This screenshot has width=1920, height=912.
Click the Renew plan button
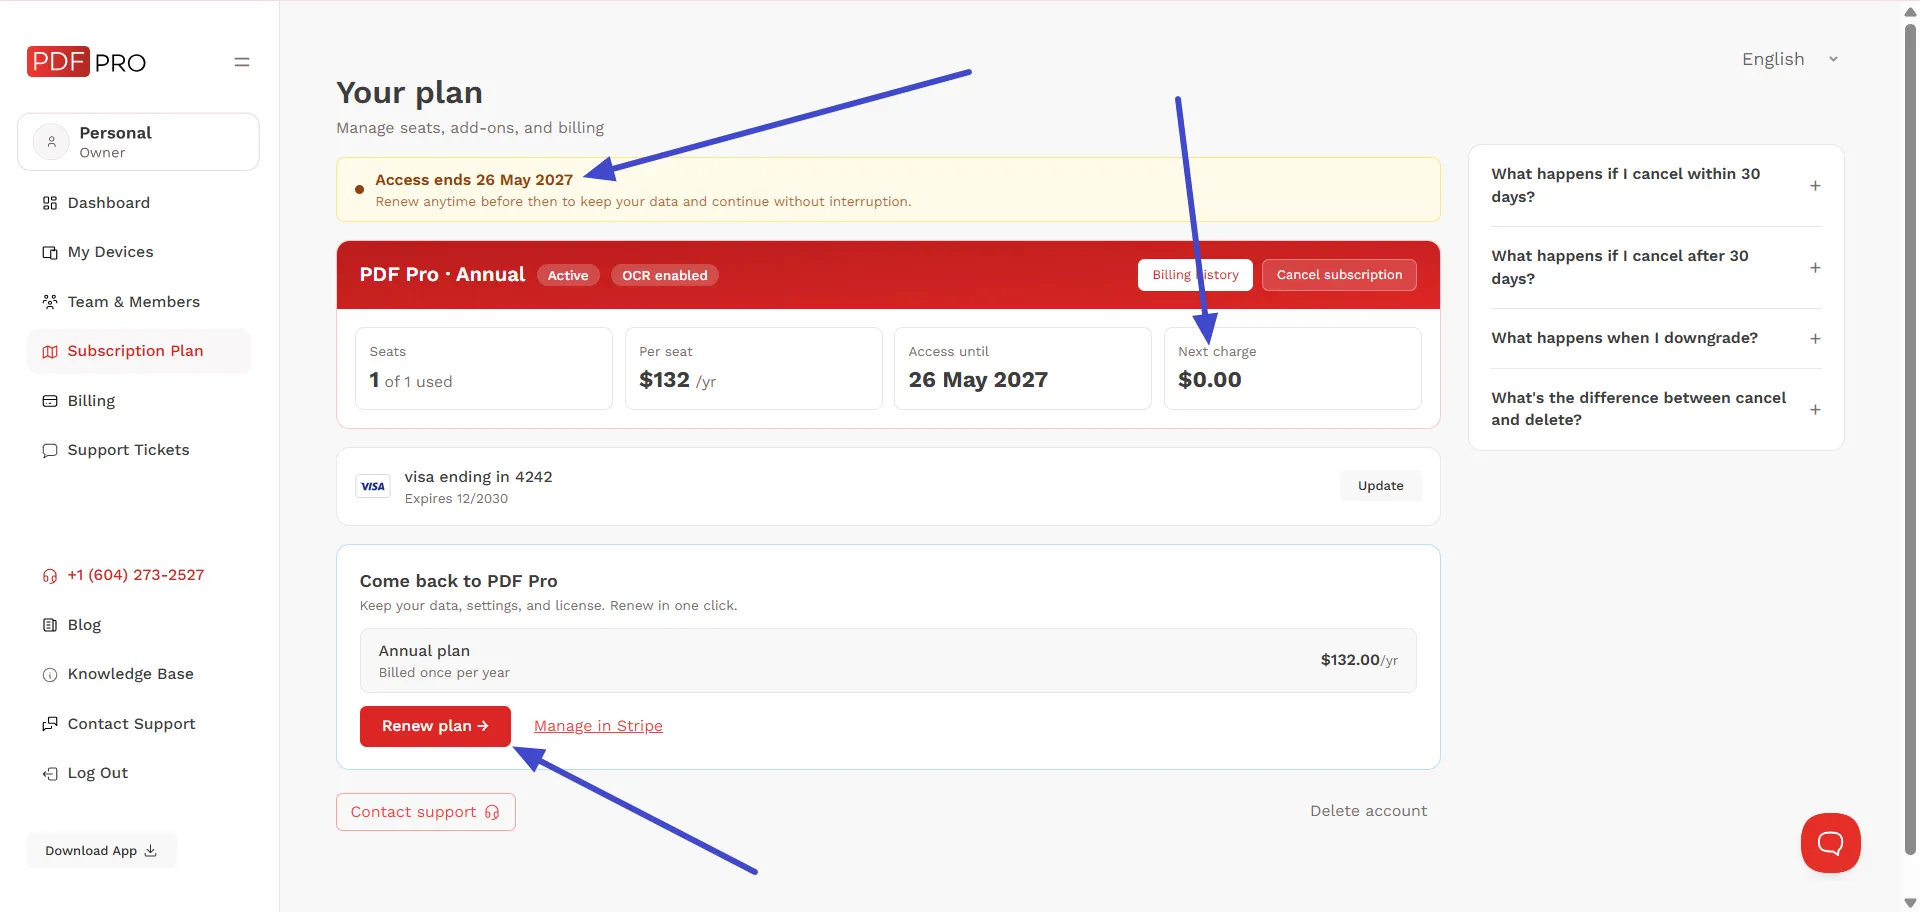[435, 726]
